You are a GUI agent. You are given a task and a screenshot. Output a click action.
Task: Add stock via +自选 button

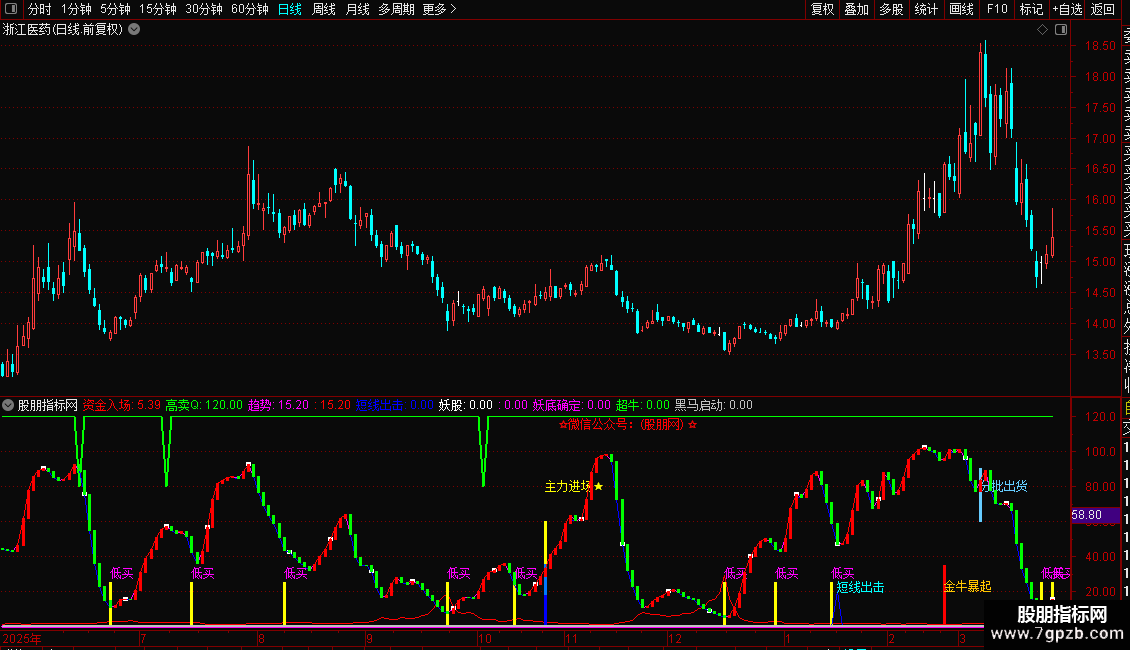coord(1067,9)
